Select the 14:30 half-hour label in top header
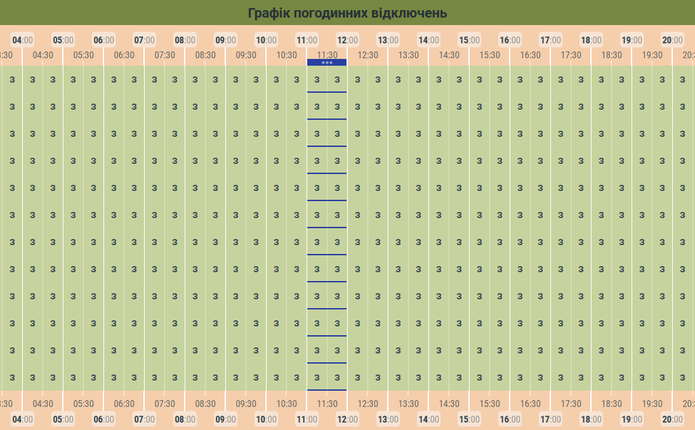Viewport: 695px width, 430px height. 449,55
